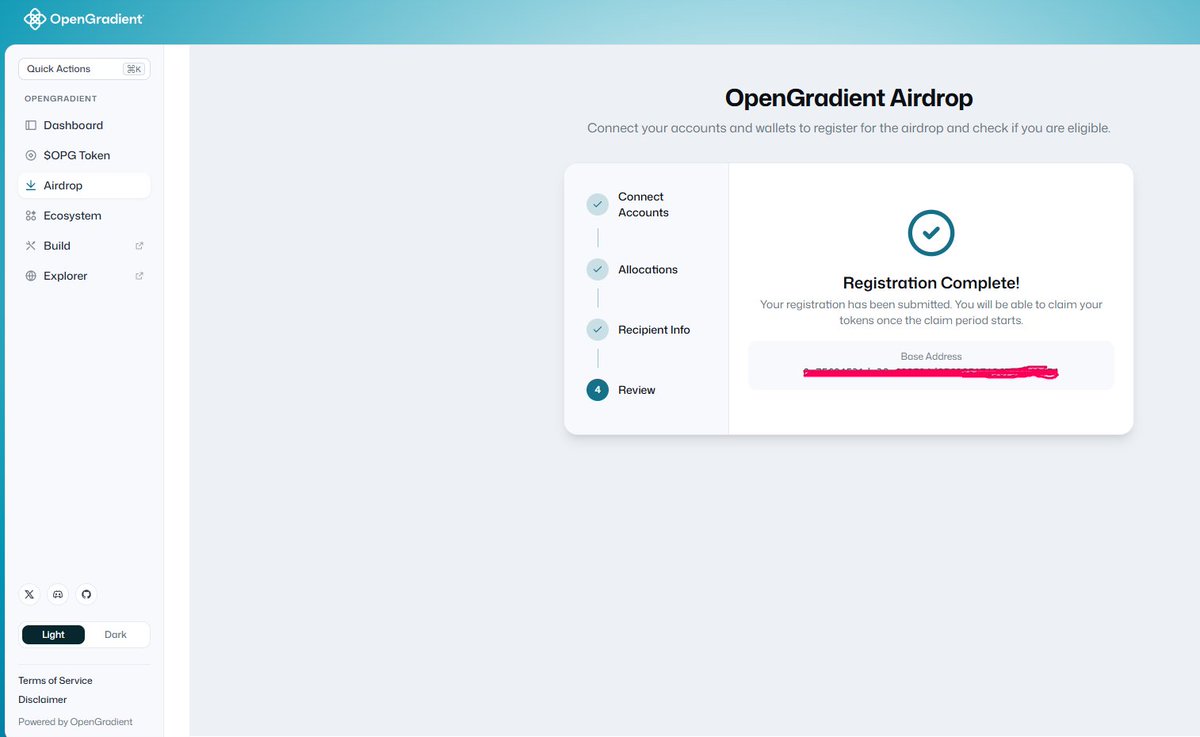Click the Airdrop download arrow icon
The width and height of the screenshot is (1200, 737).
pos(31,185)
